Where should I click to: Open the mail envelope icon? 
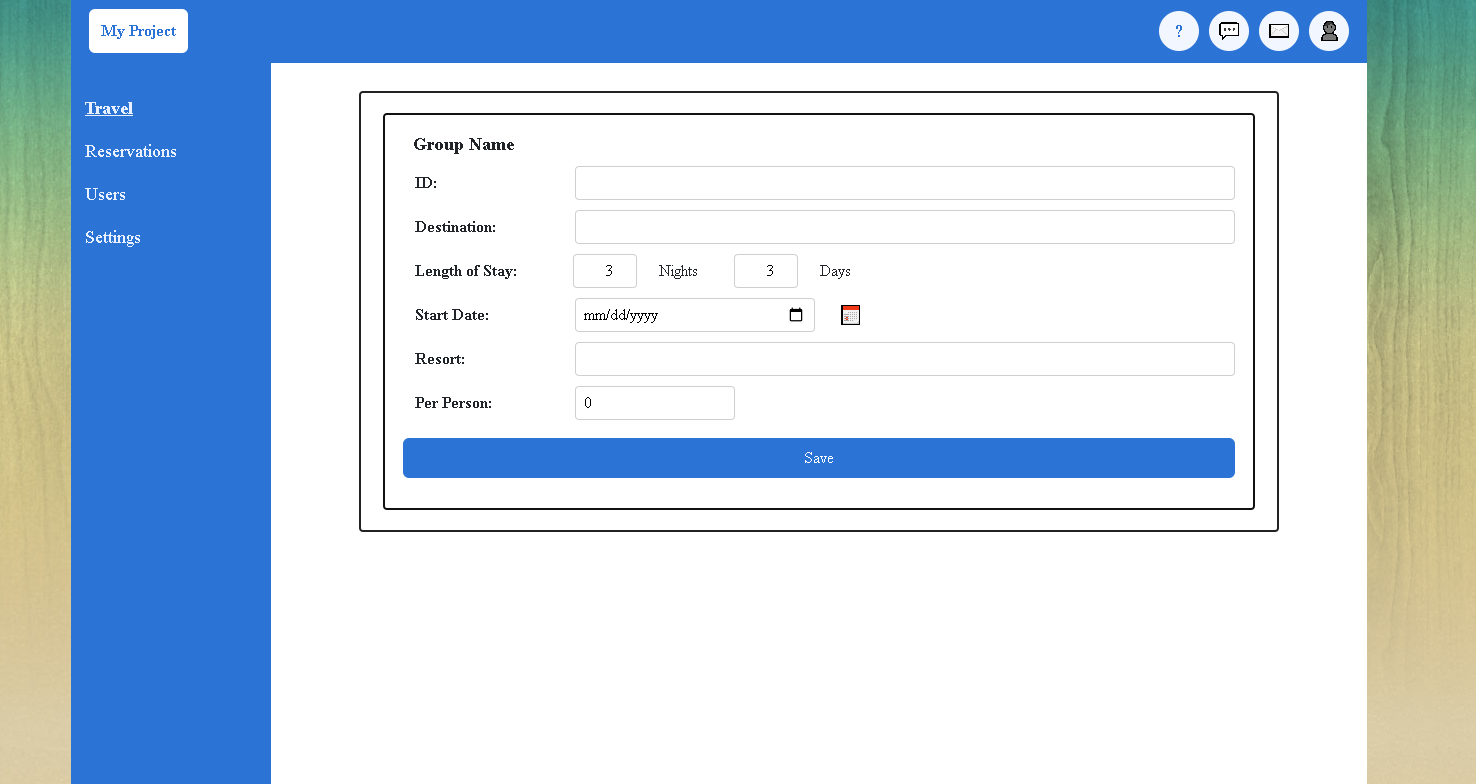(x=1279, y=31)
